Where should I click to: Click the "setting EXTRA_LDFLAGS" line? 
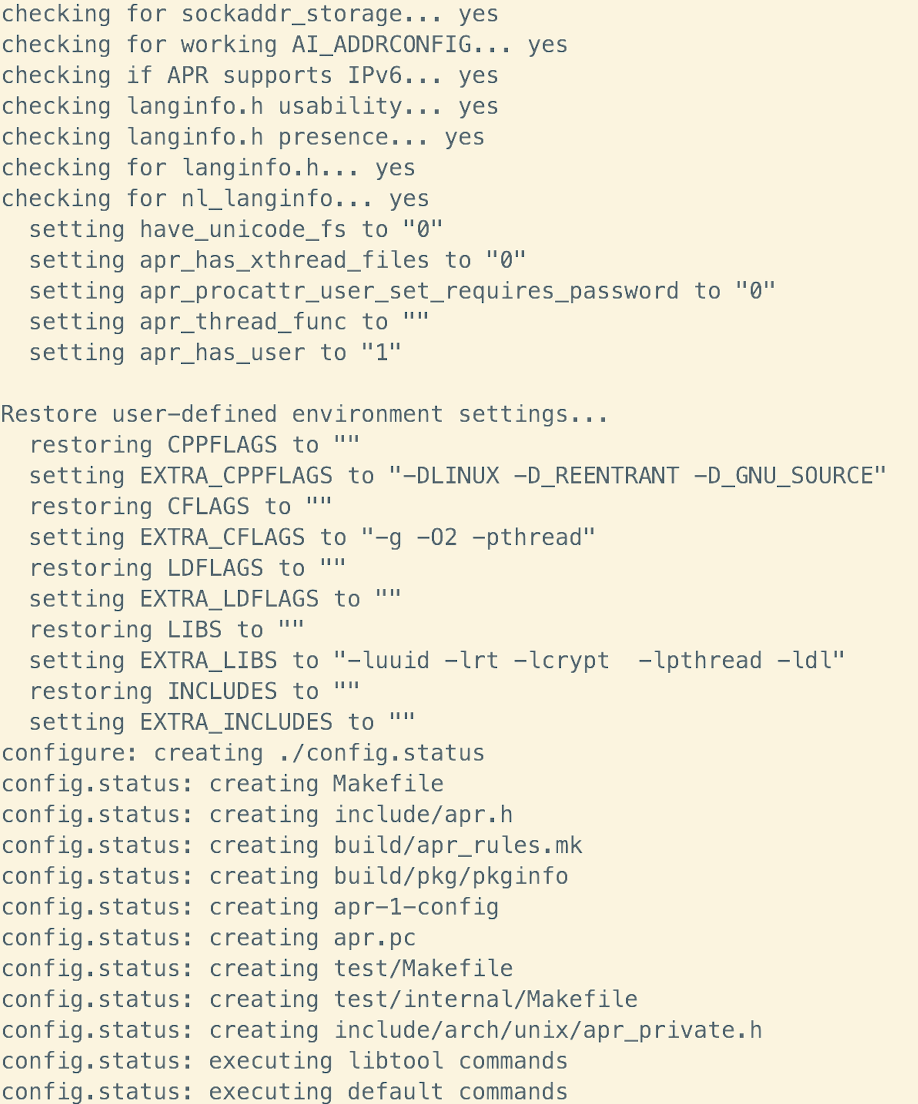click(215, 599)
